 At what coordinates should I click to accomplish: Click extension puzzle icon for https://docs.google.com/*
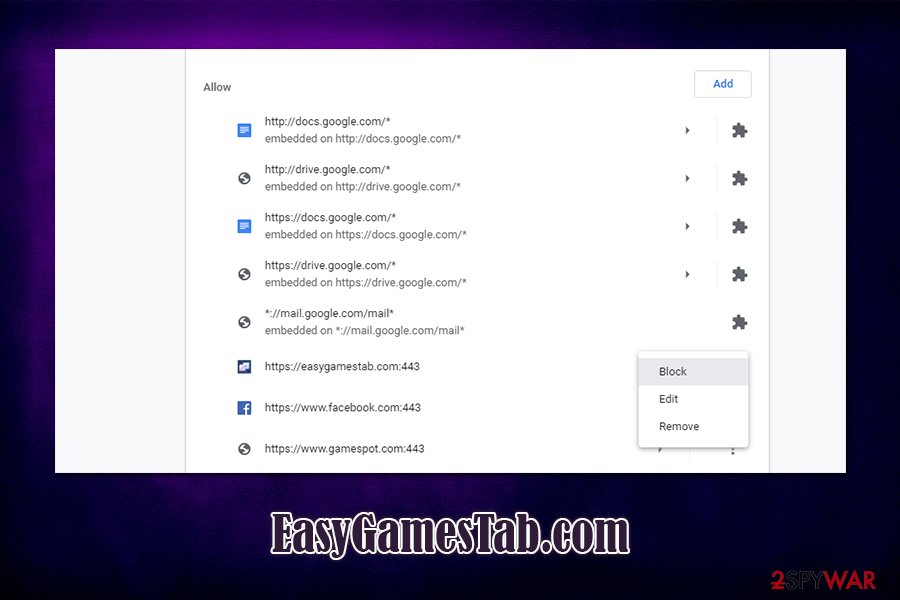[739, 226]
